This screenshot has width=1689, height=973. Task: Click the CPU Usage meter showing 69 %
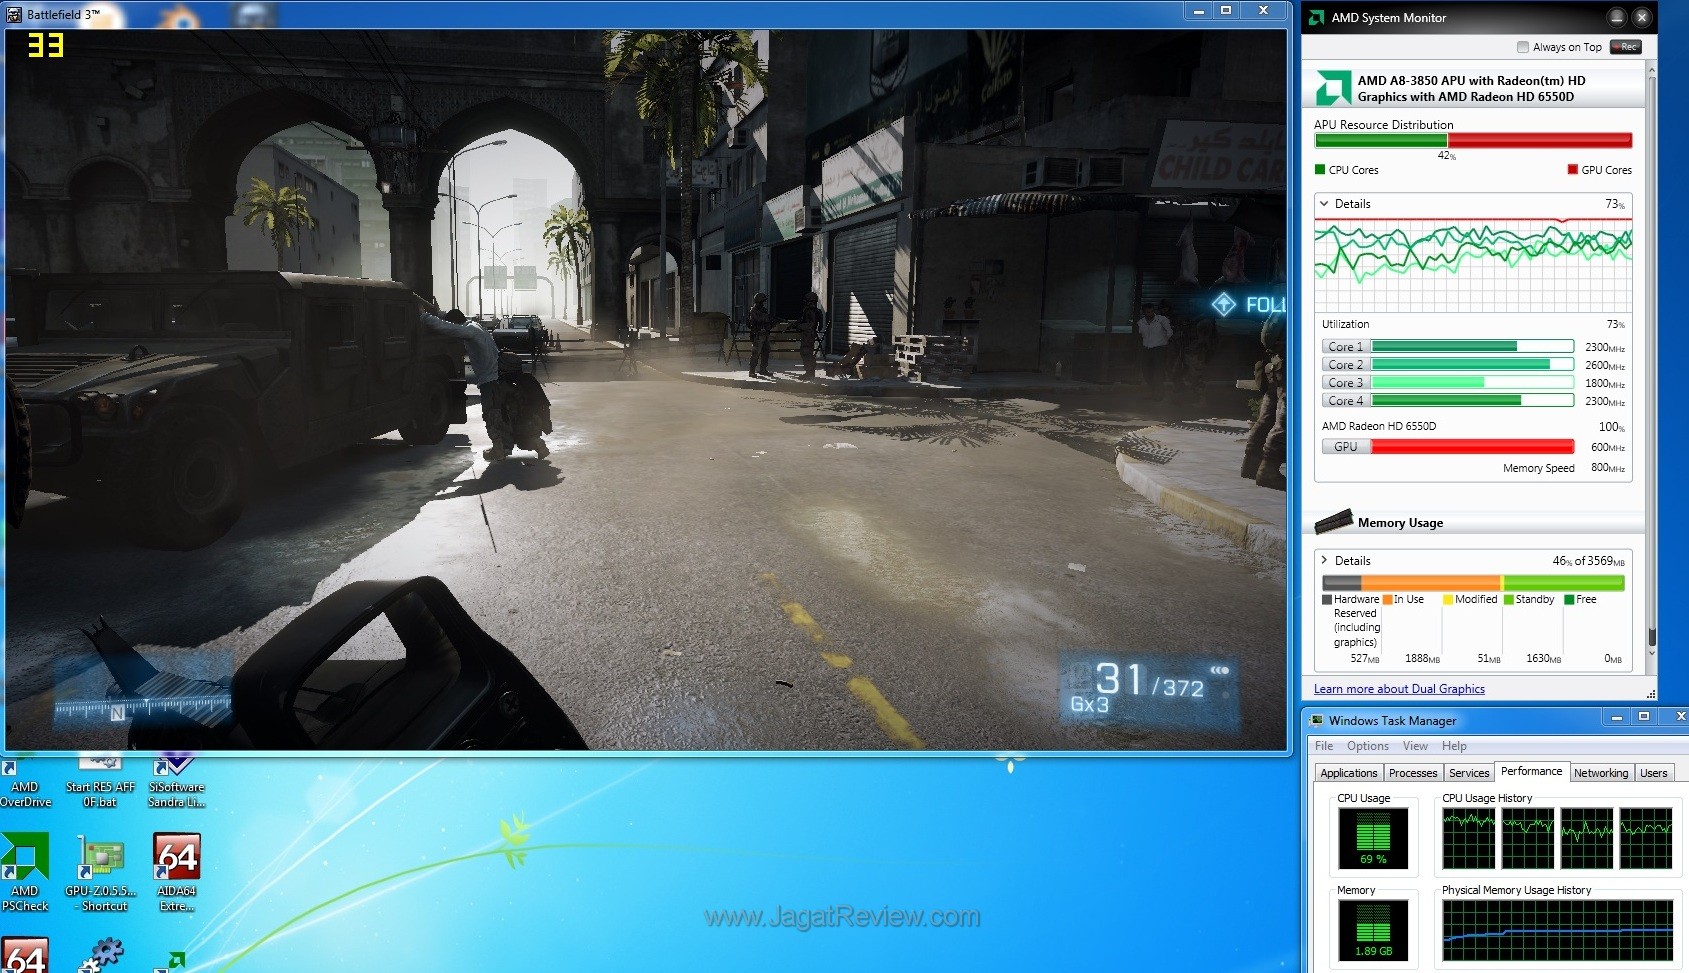(1373, 838)
